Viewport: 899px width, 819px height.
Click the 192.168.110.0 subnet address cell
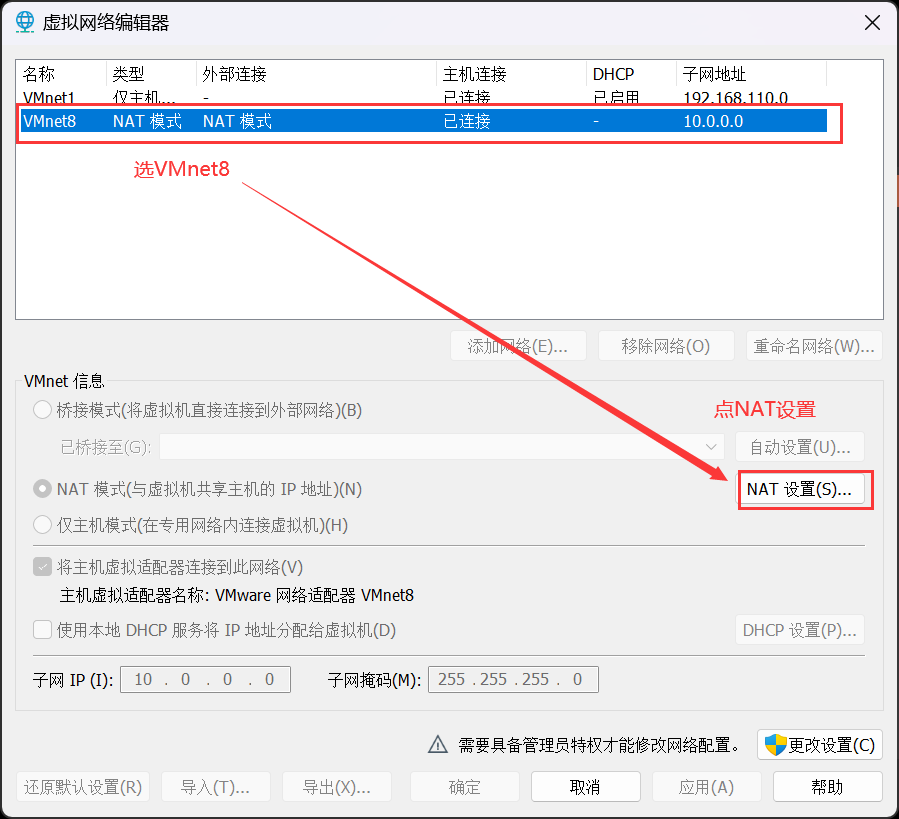(x=735, y=98)
